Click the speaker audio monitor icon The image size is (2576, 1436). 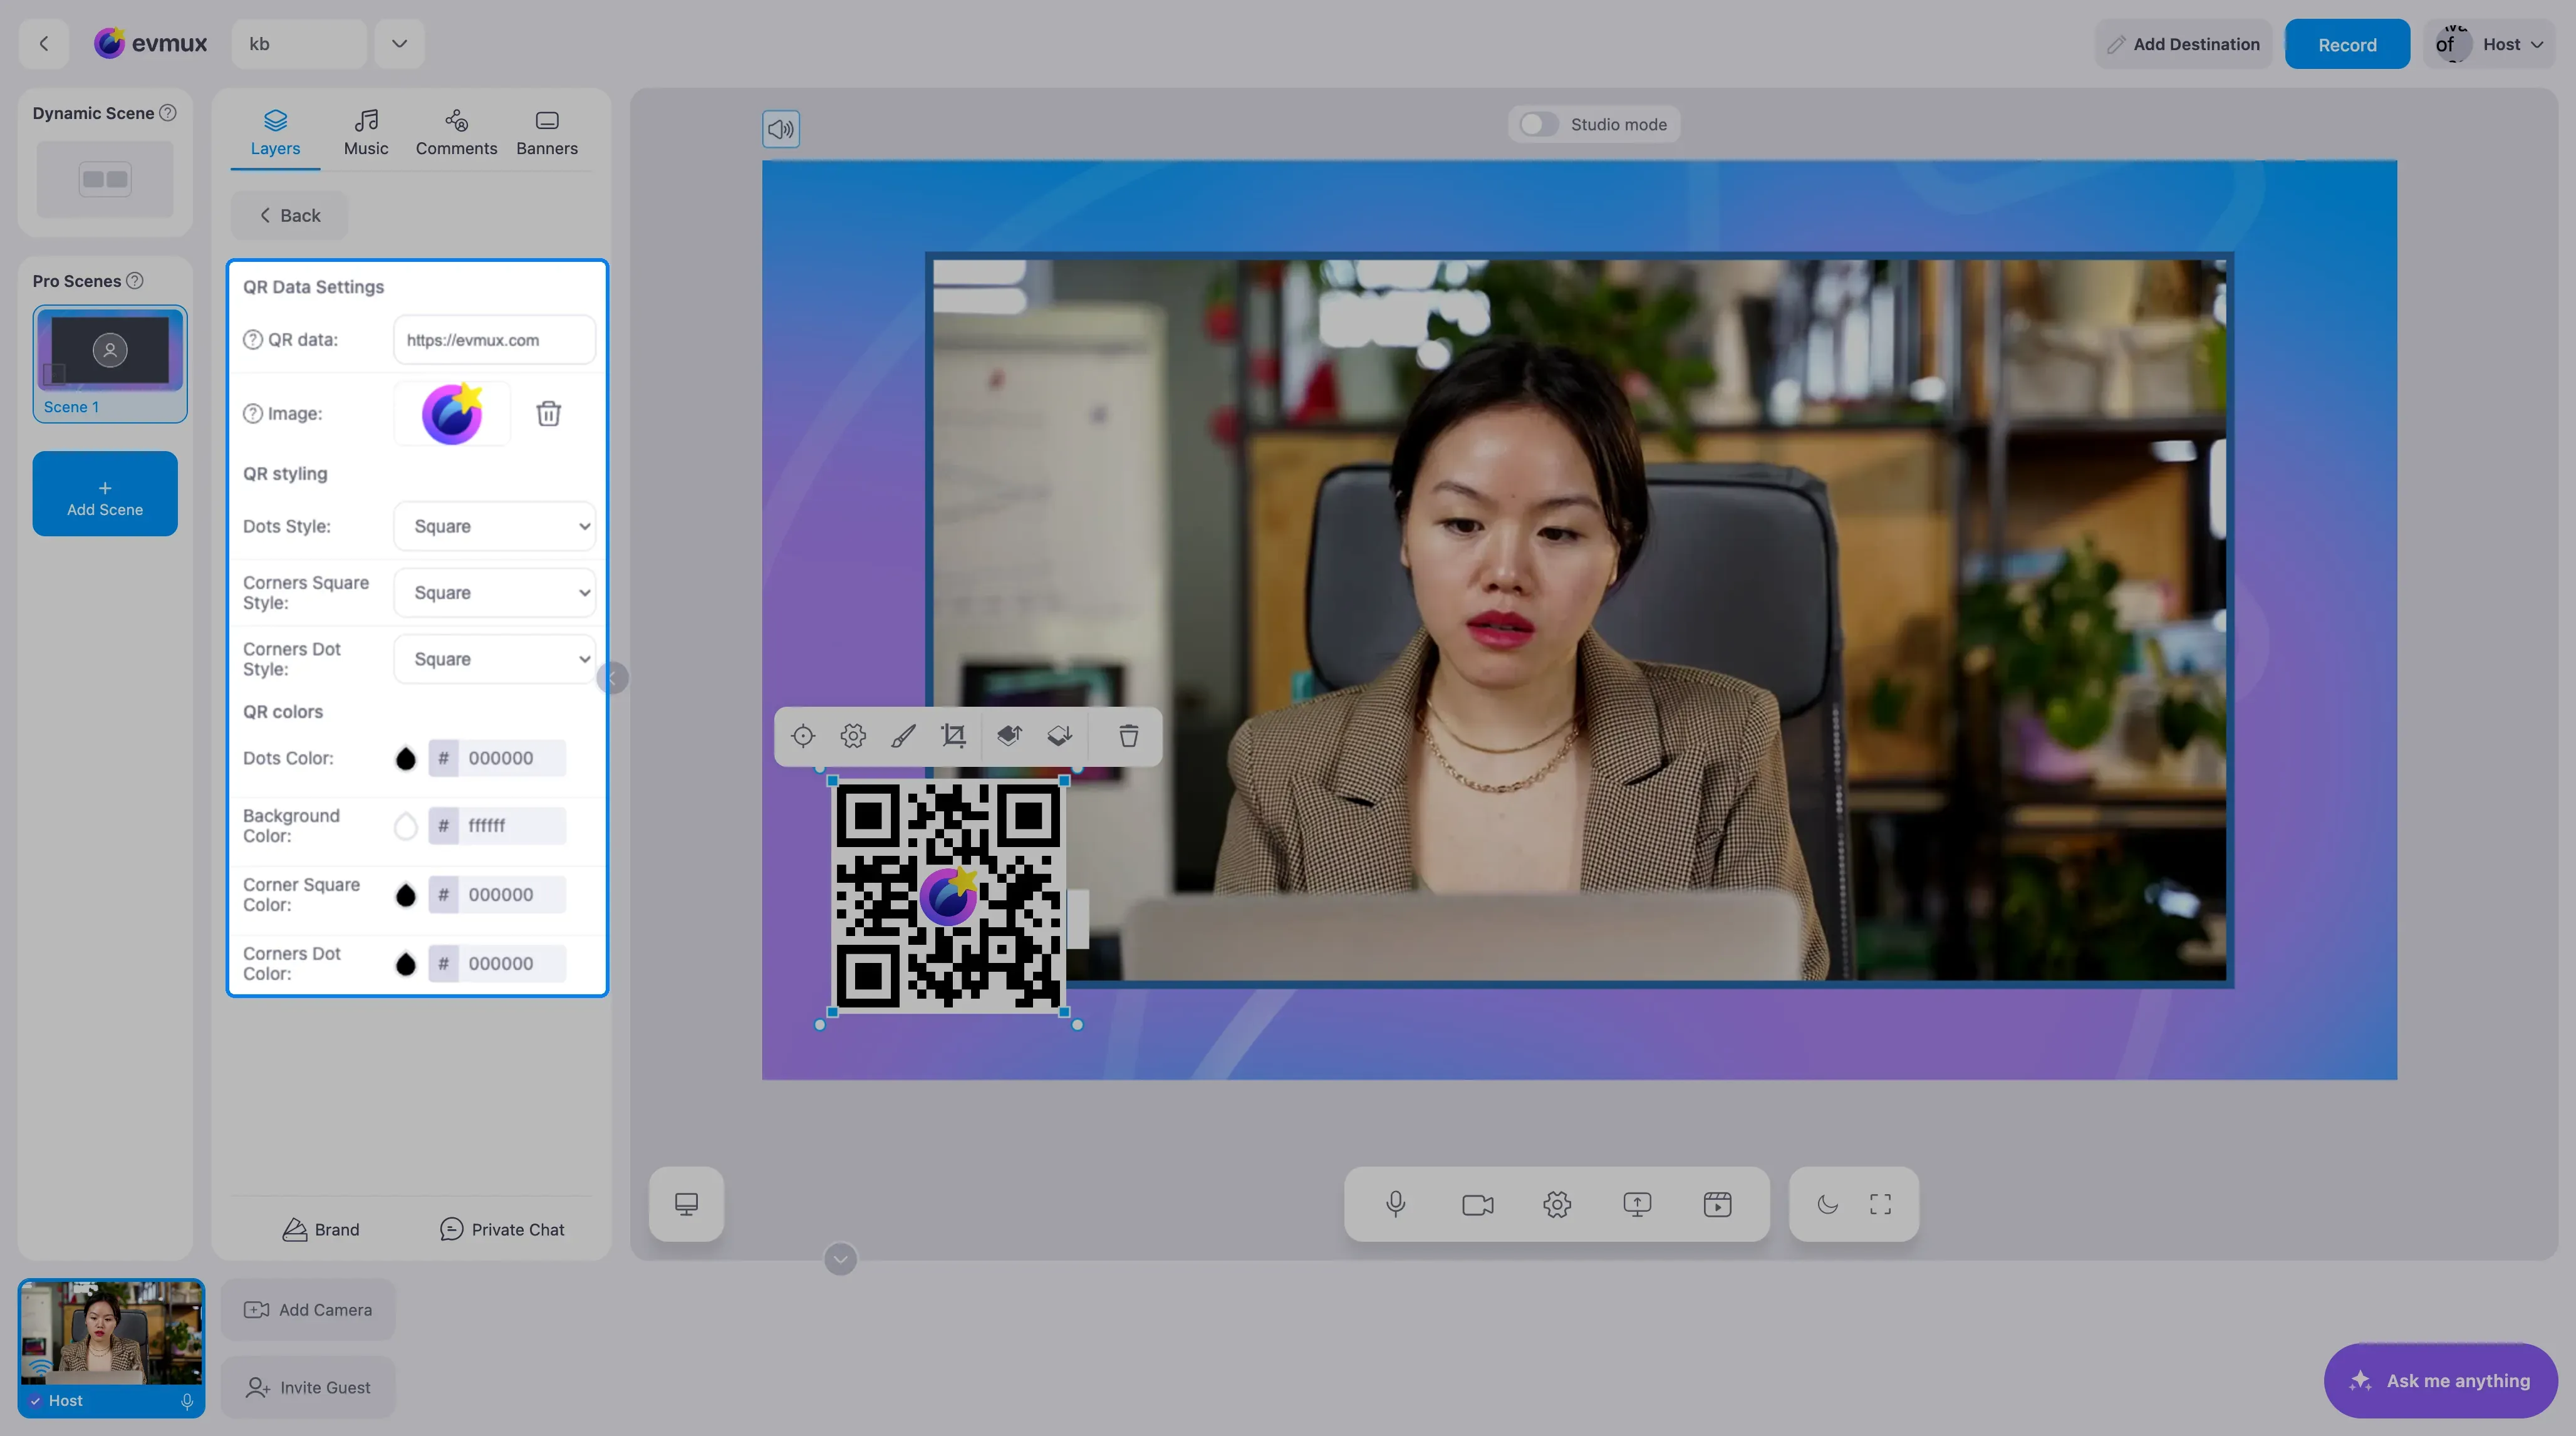click(x=781, y=129)
